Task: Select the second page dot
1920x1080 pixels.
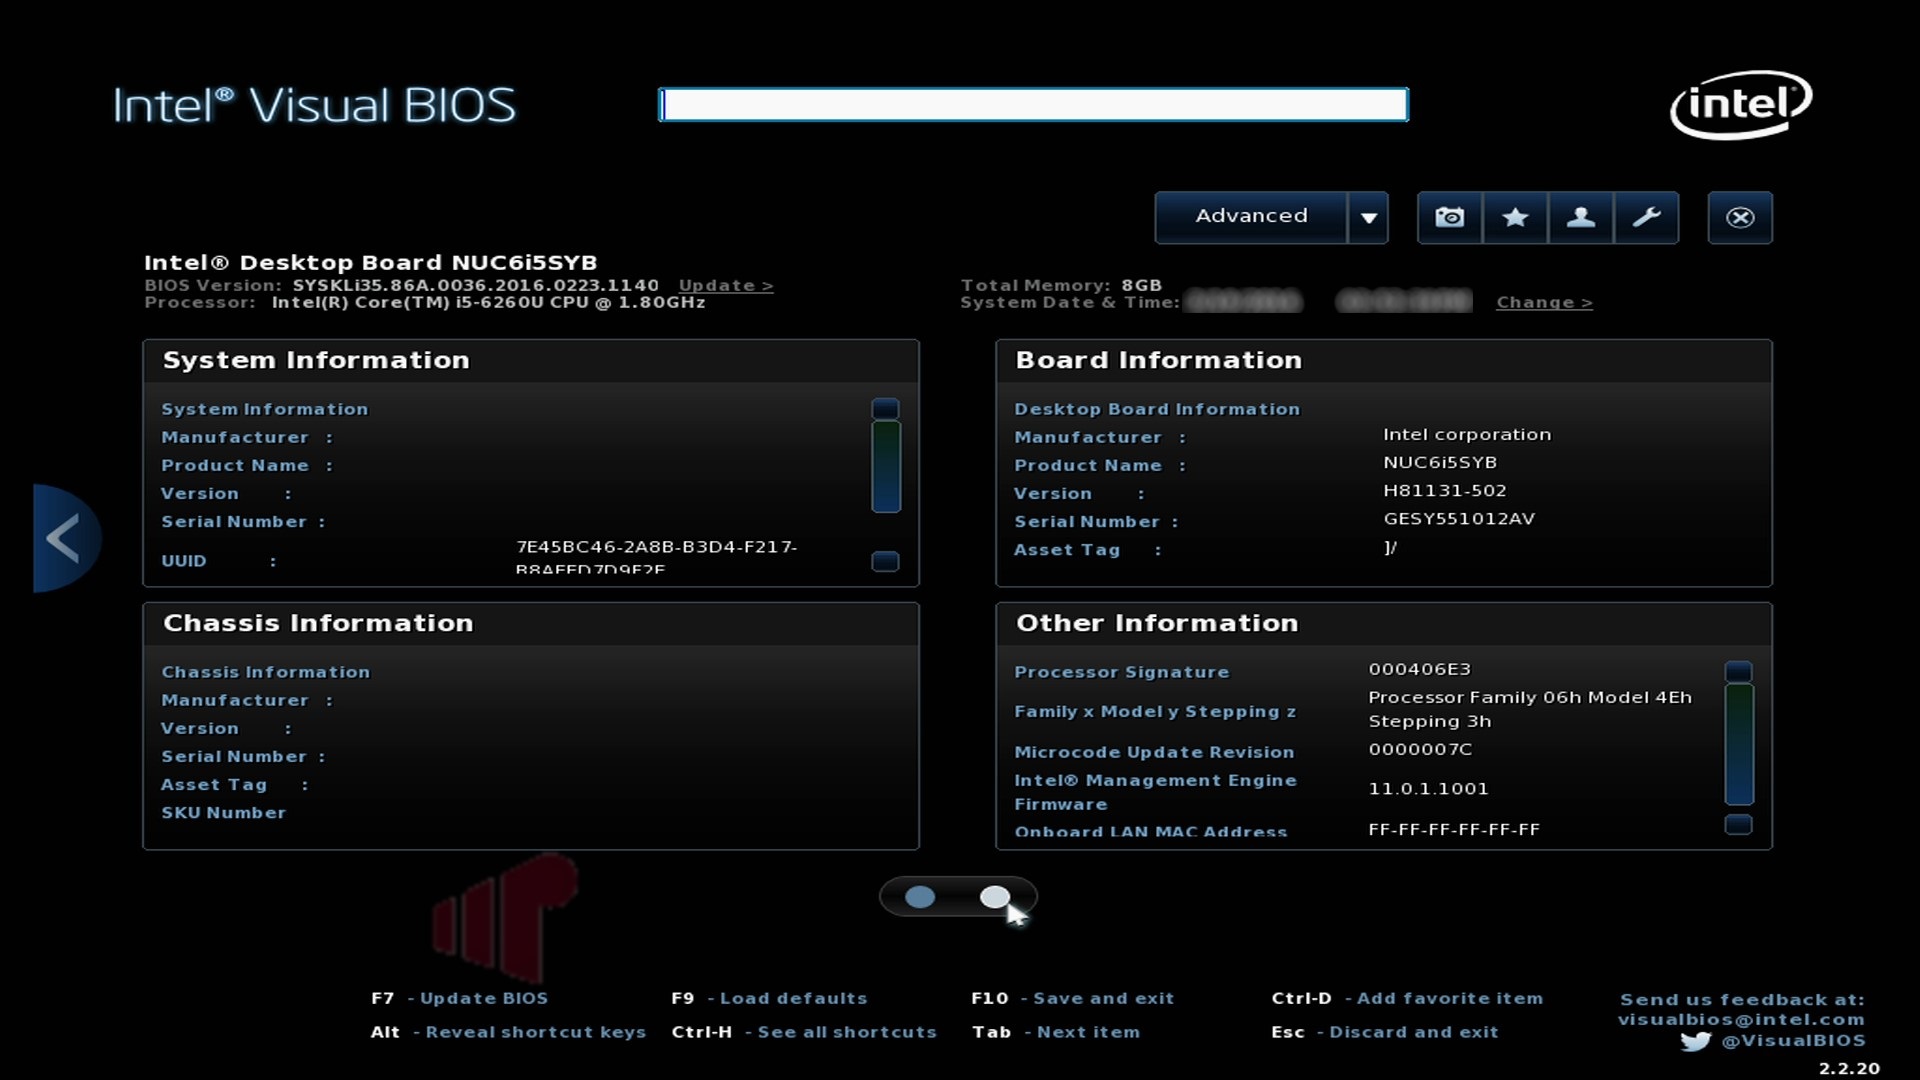Action: click(995, 897)
